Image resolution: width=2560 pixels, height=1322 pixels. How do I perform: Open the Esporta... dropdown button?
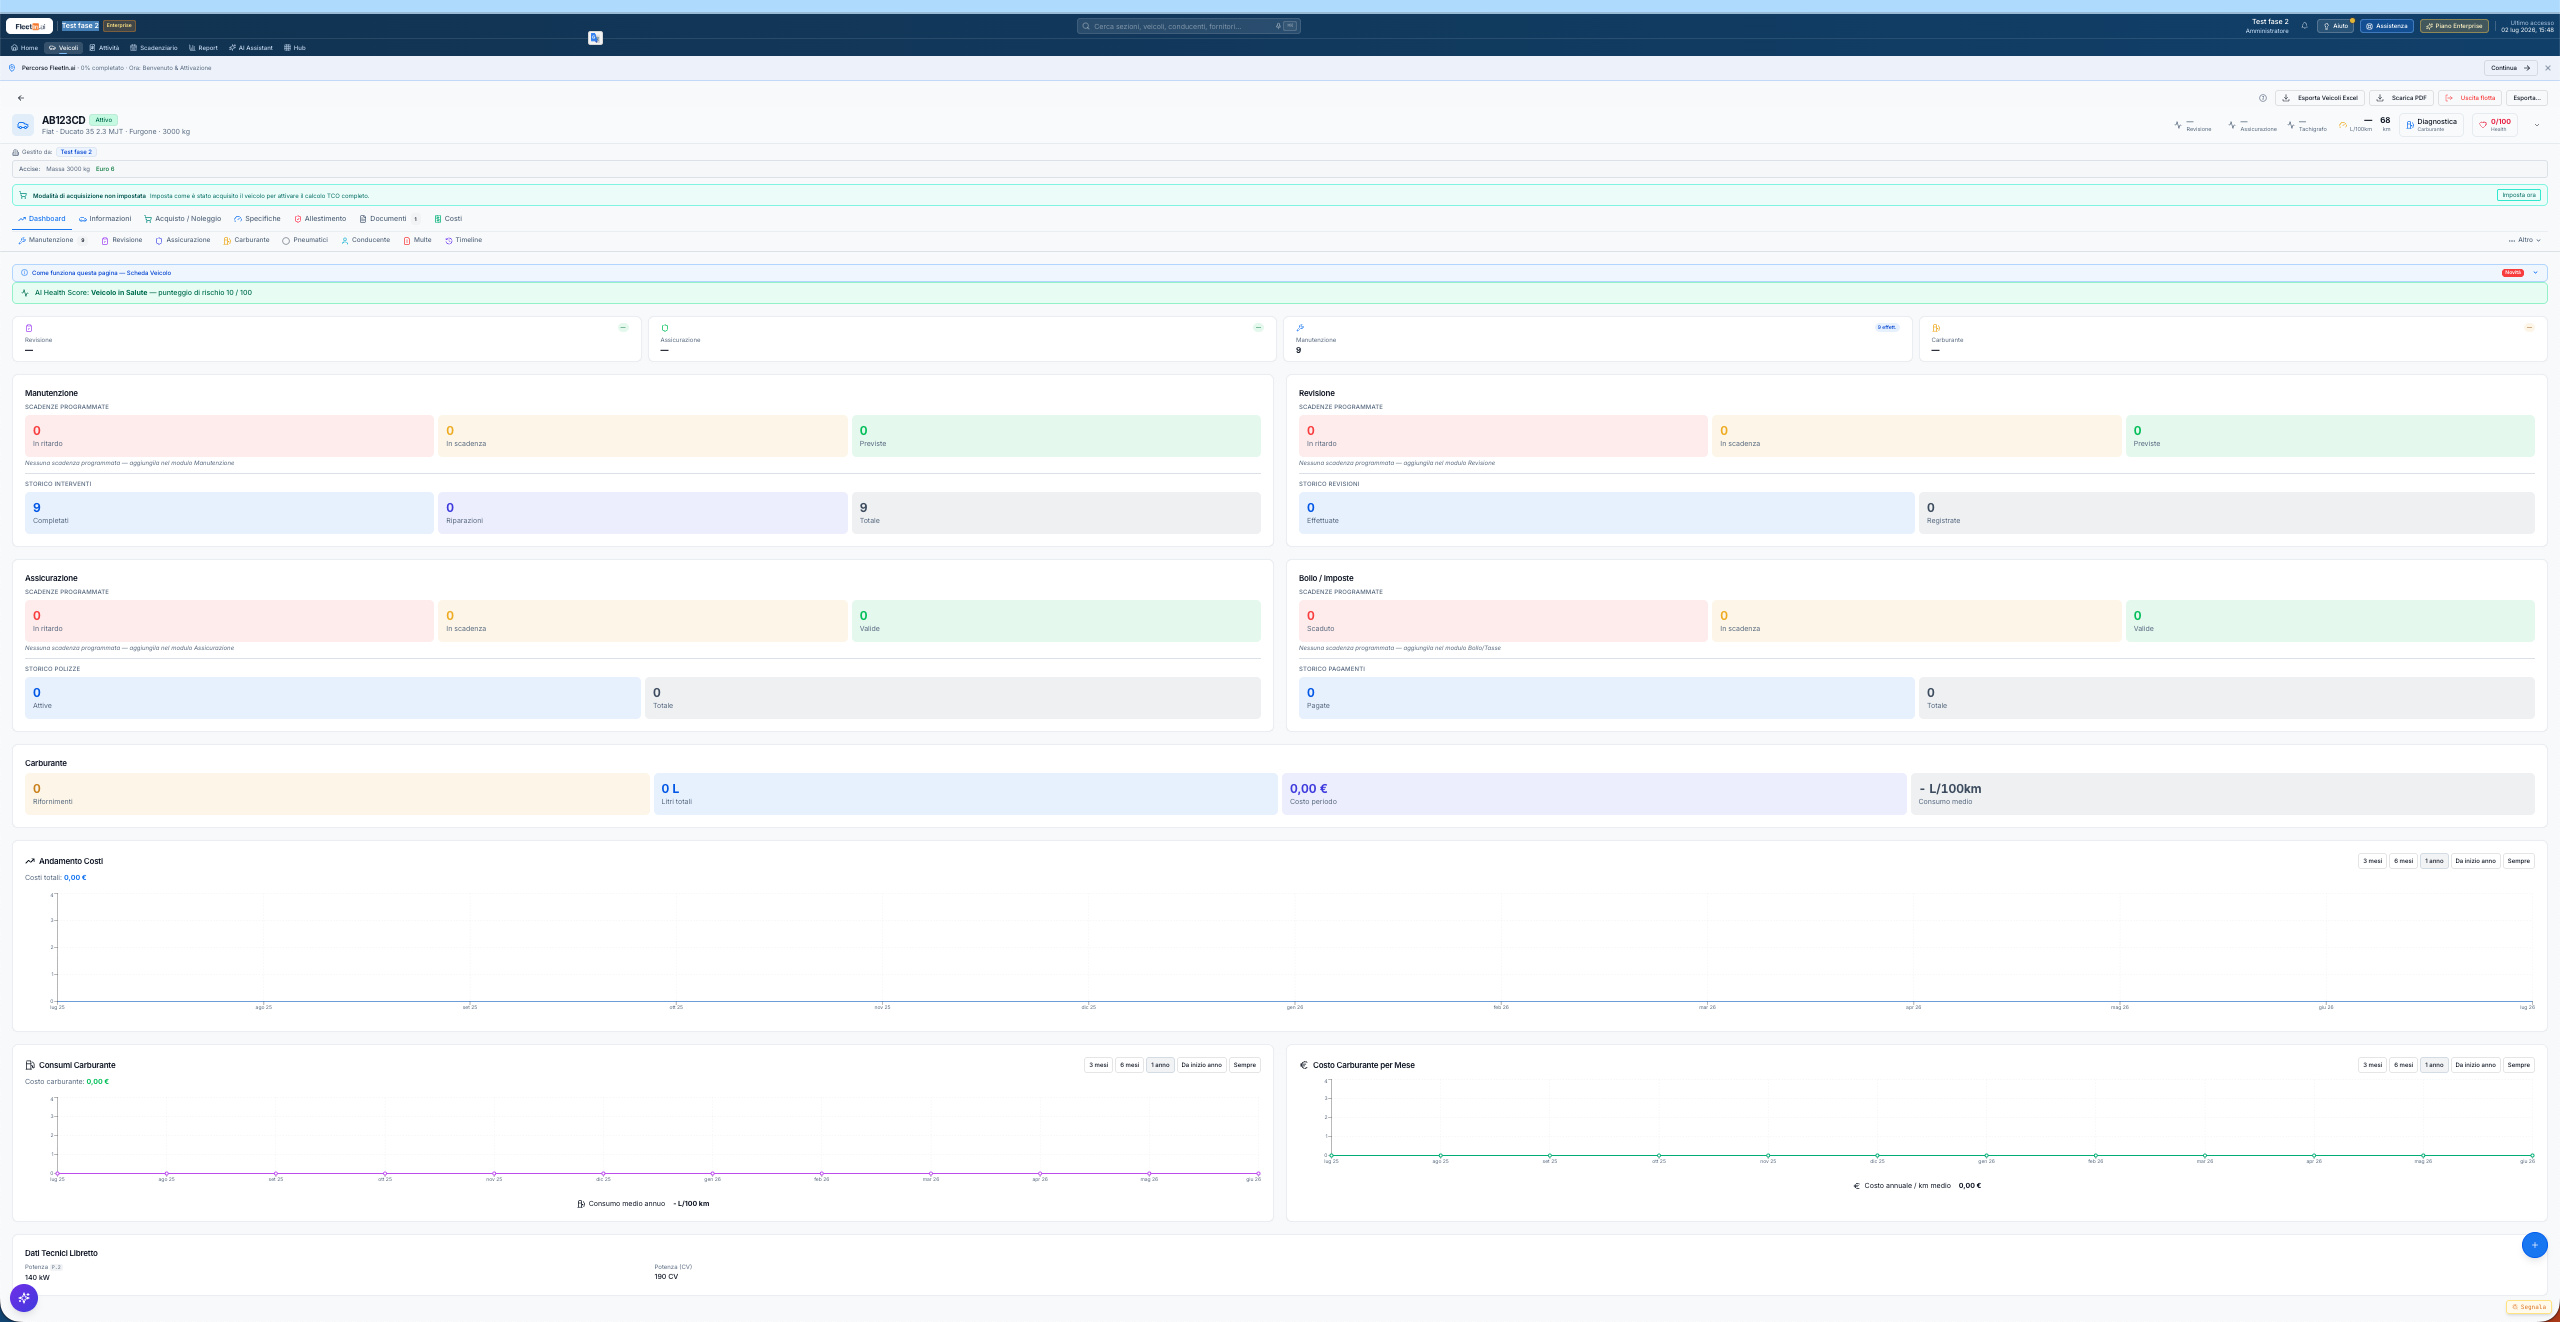(2526, 98)
